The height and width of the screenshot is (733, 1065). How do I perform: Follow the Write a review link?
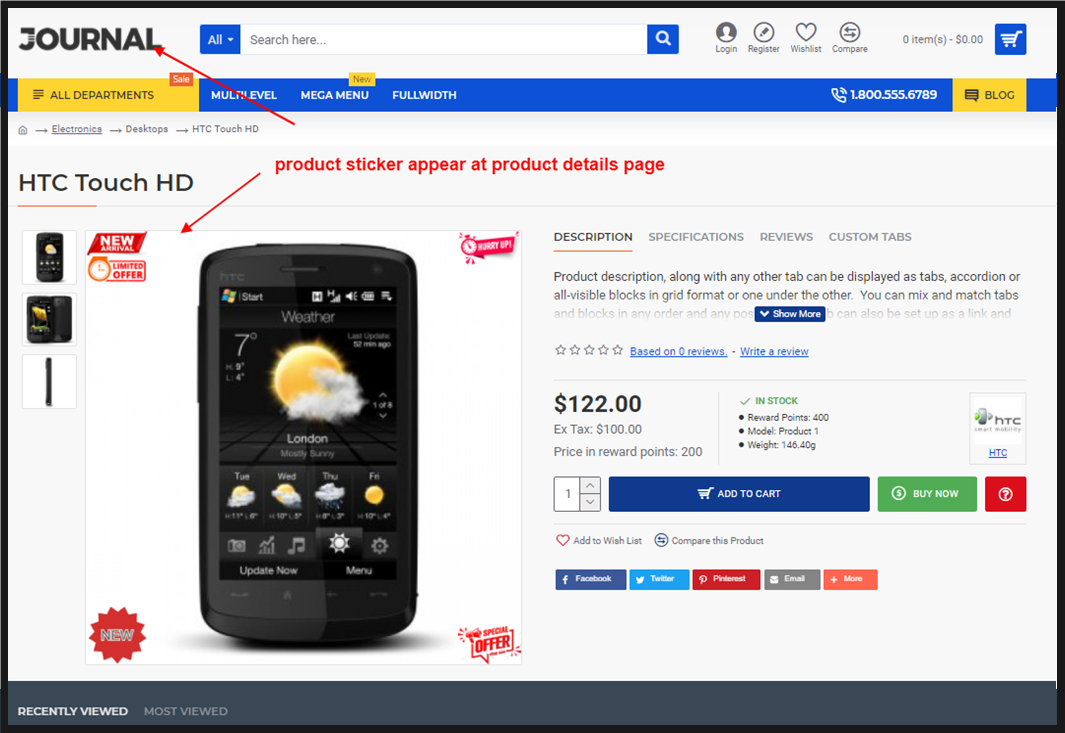coord(774,351)
